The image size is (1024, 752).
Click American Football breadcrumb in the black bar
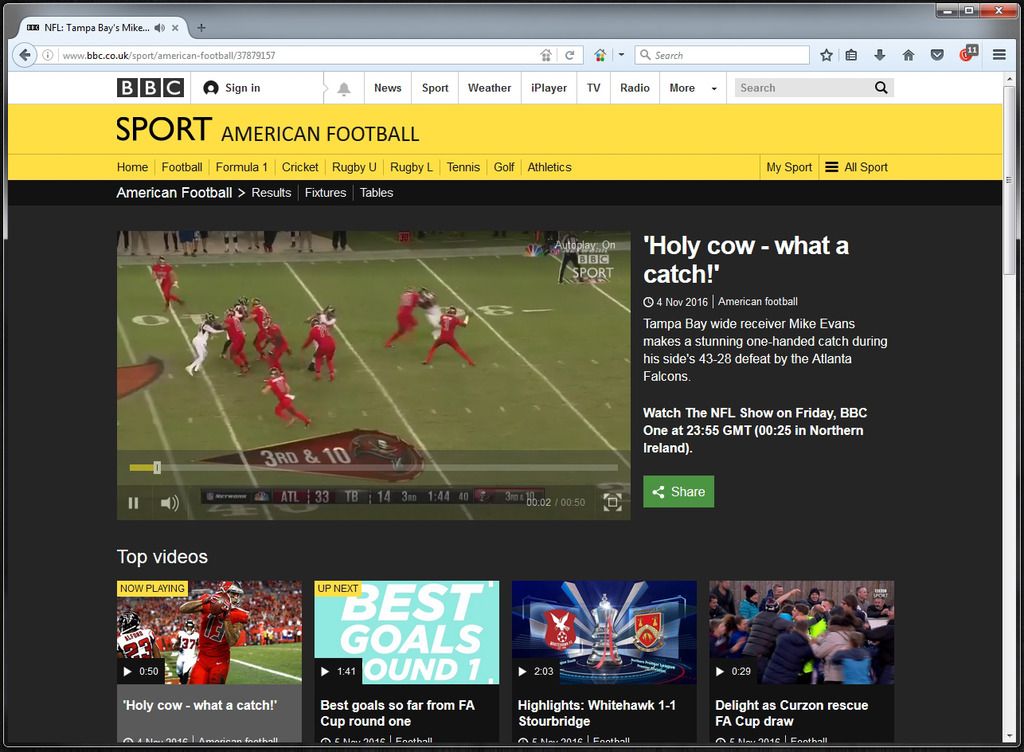174,193
